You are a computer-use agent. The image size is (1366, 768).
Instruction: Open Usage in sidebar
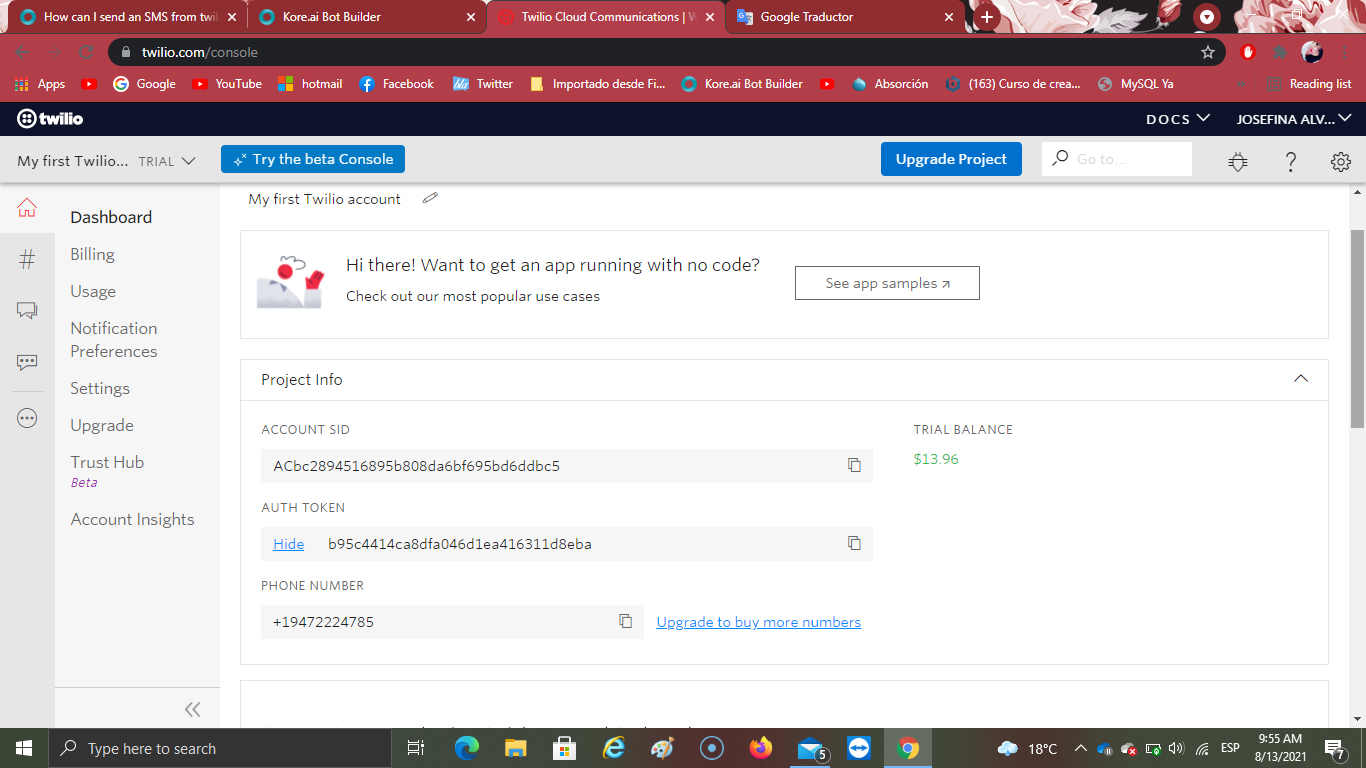(x=93, y=291)
